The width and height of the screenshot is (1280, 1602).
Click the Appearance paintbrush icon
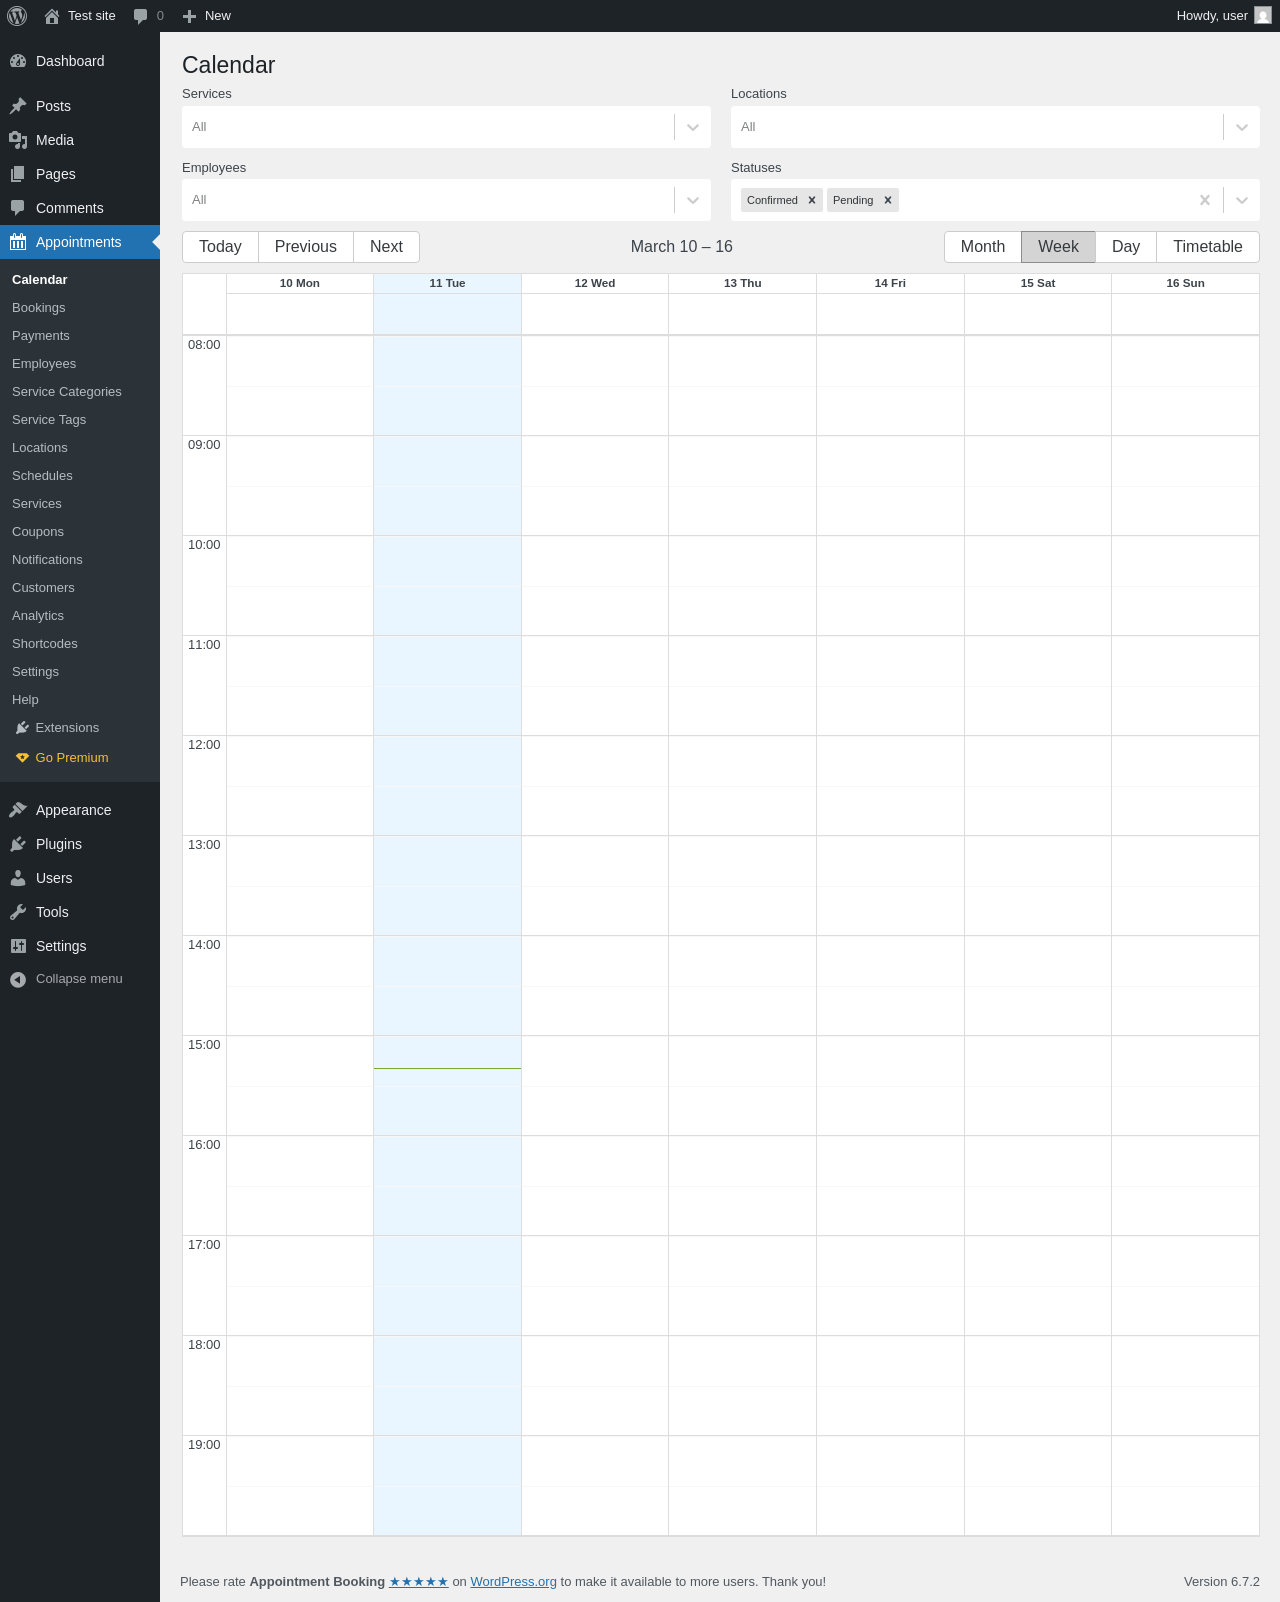click(x=18, y=810)
